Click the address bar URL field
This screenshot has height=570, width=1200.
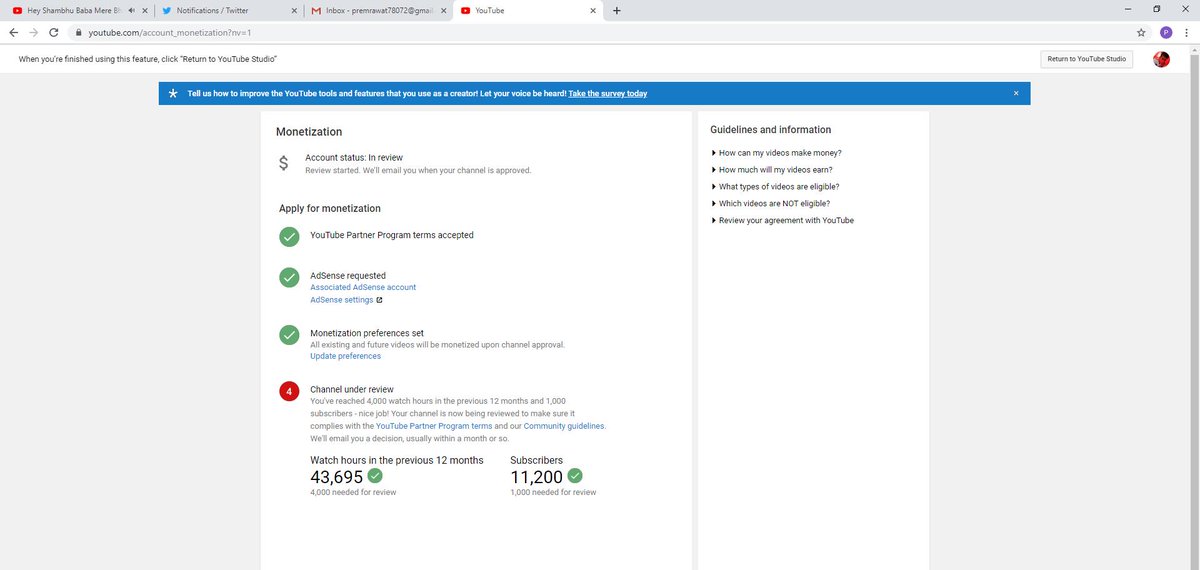[x=600, y=32]
